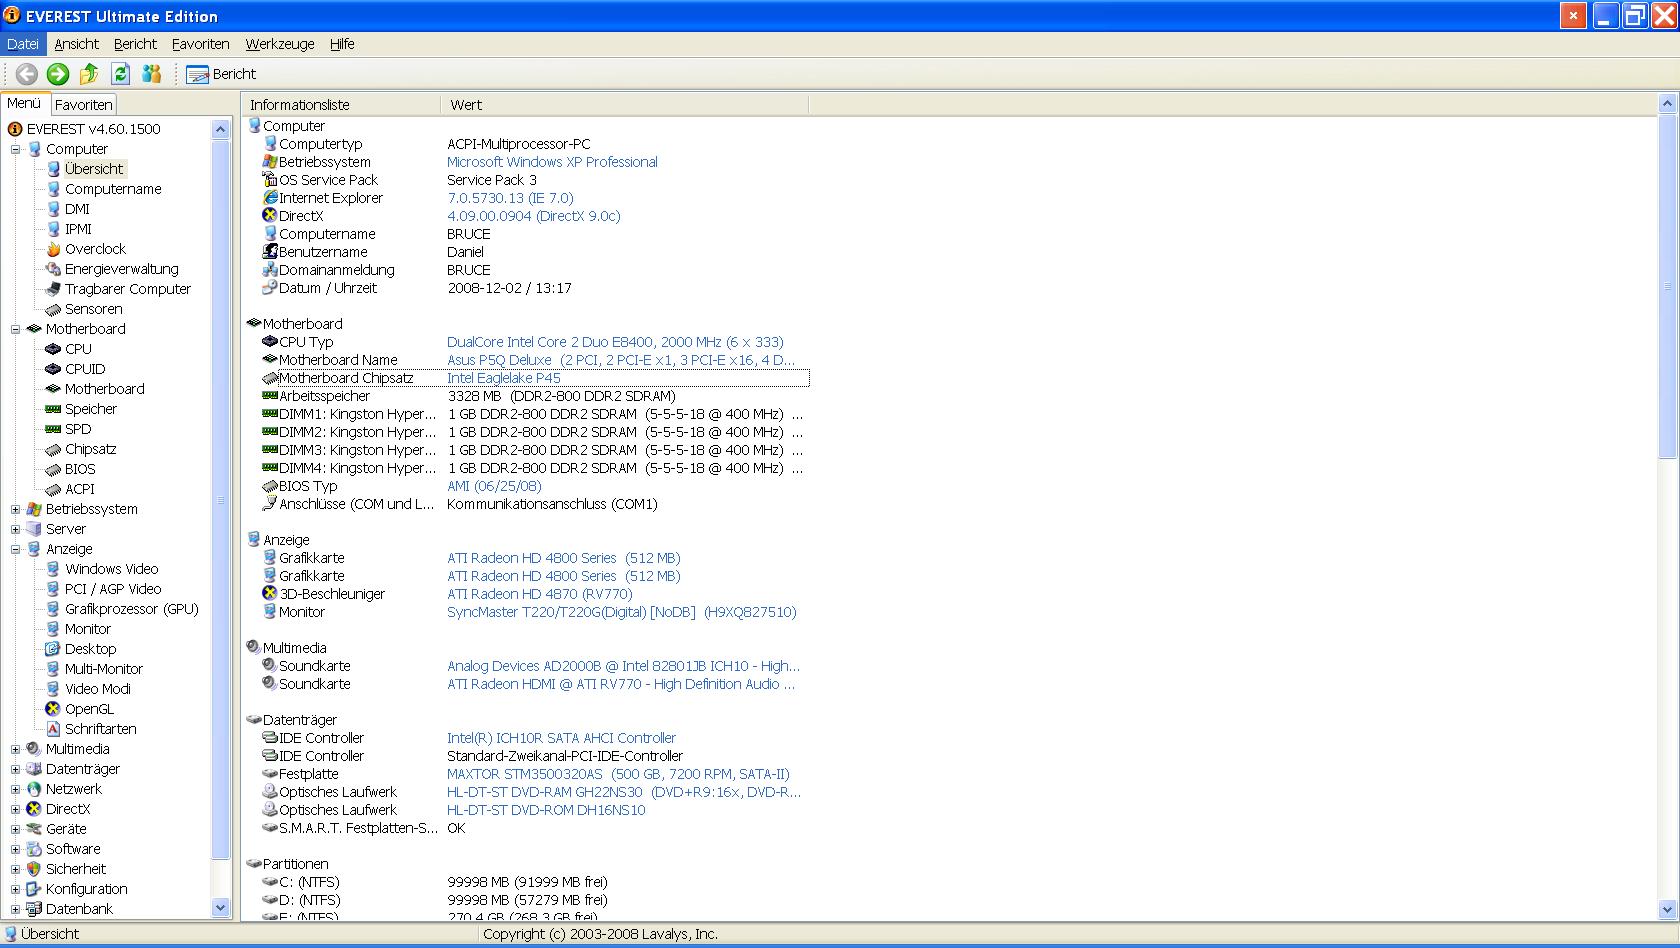Collapse the Anzeige tree node
The width and height of the screenshot is (1680, 948).
pyautogui.click(x=15, y=549)
